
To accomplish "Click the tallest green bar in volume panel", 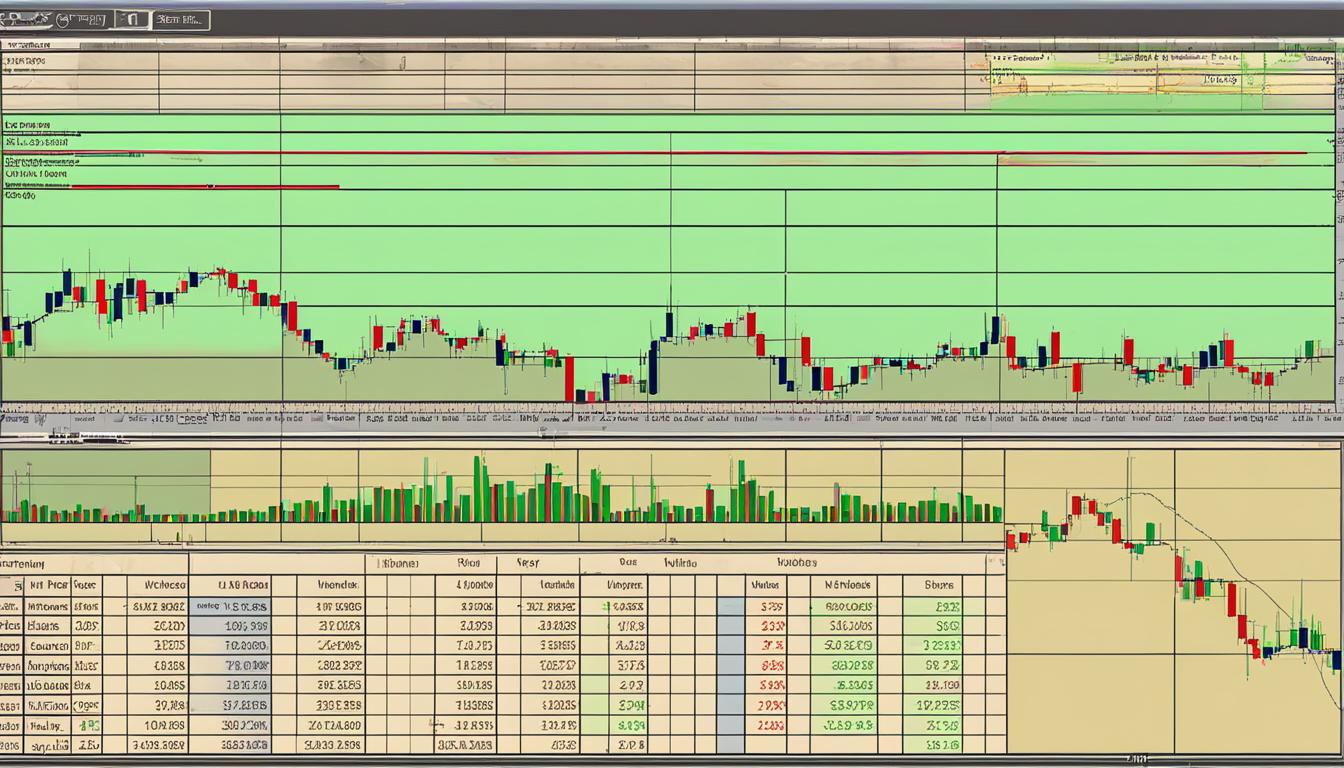I will point(478,488).
